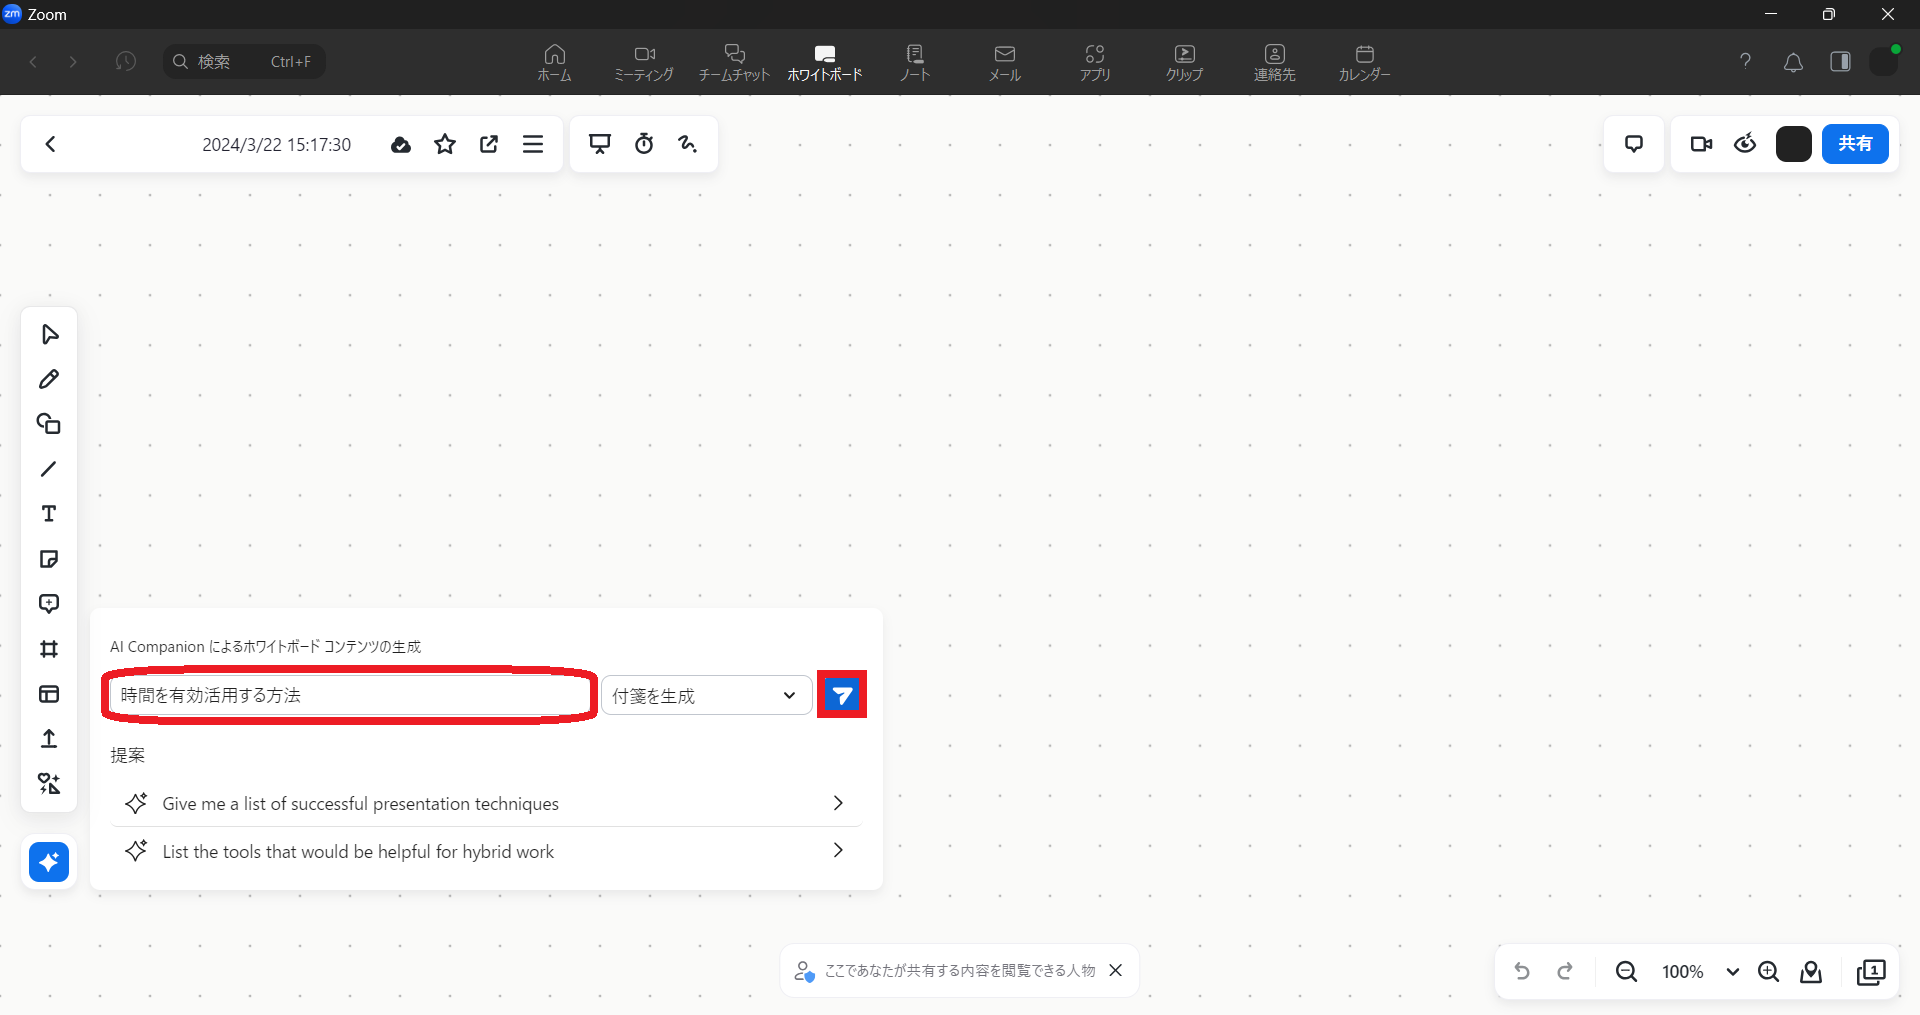Click the upload icon in sidebar

point(49,739)
